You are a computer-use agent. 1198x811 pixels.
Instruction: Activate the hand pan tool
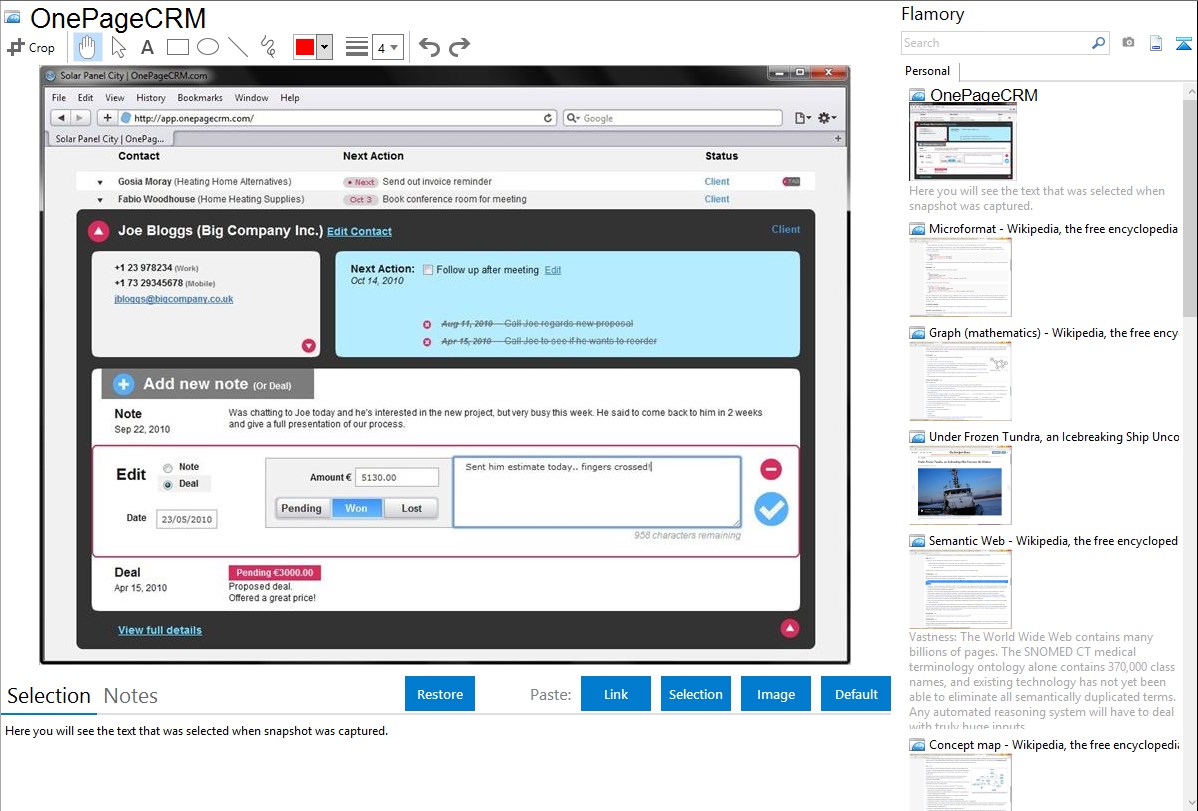(87, 47)
